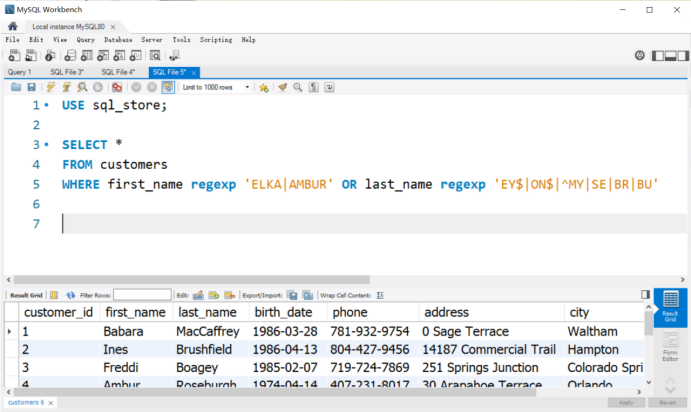The height and width of the screenshot is (412, 691).
Task: Beautify the SQL with the broom icon
Action: (282, 87)
